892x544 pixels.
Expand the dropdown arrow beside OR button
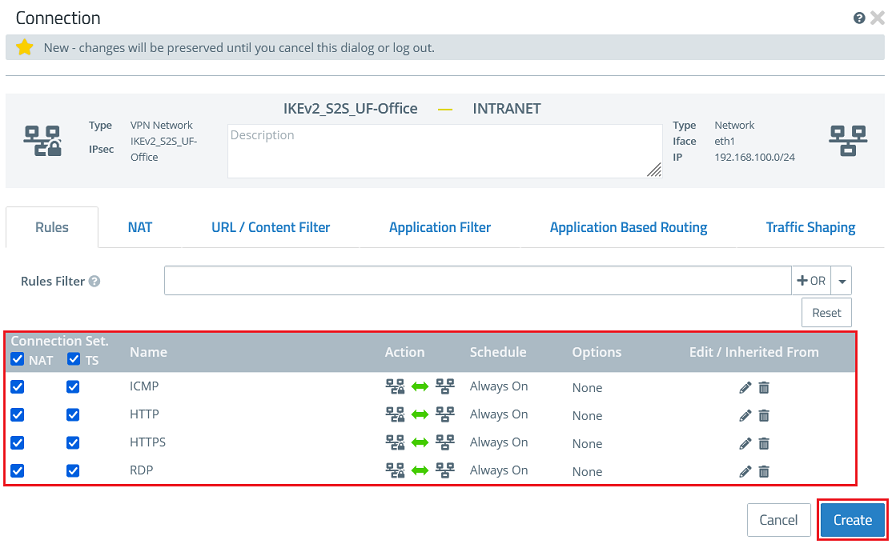pos(843,281)
